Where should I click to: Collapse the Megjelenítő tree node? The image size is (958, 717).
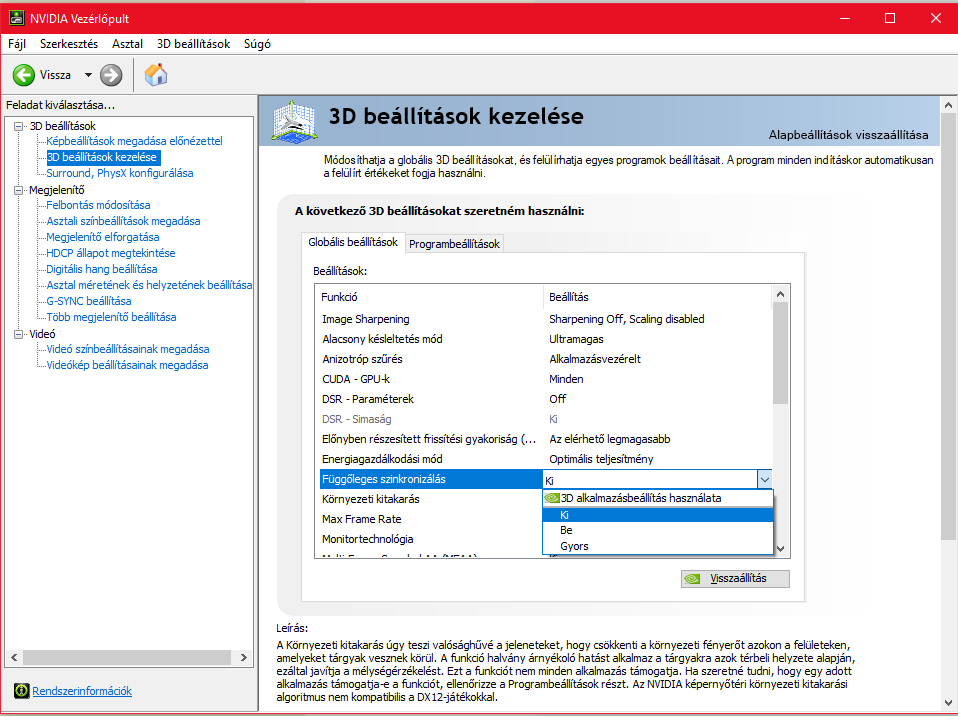point(18,191)
